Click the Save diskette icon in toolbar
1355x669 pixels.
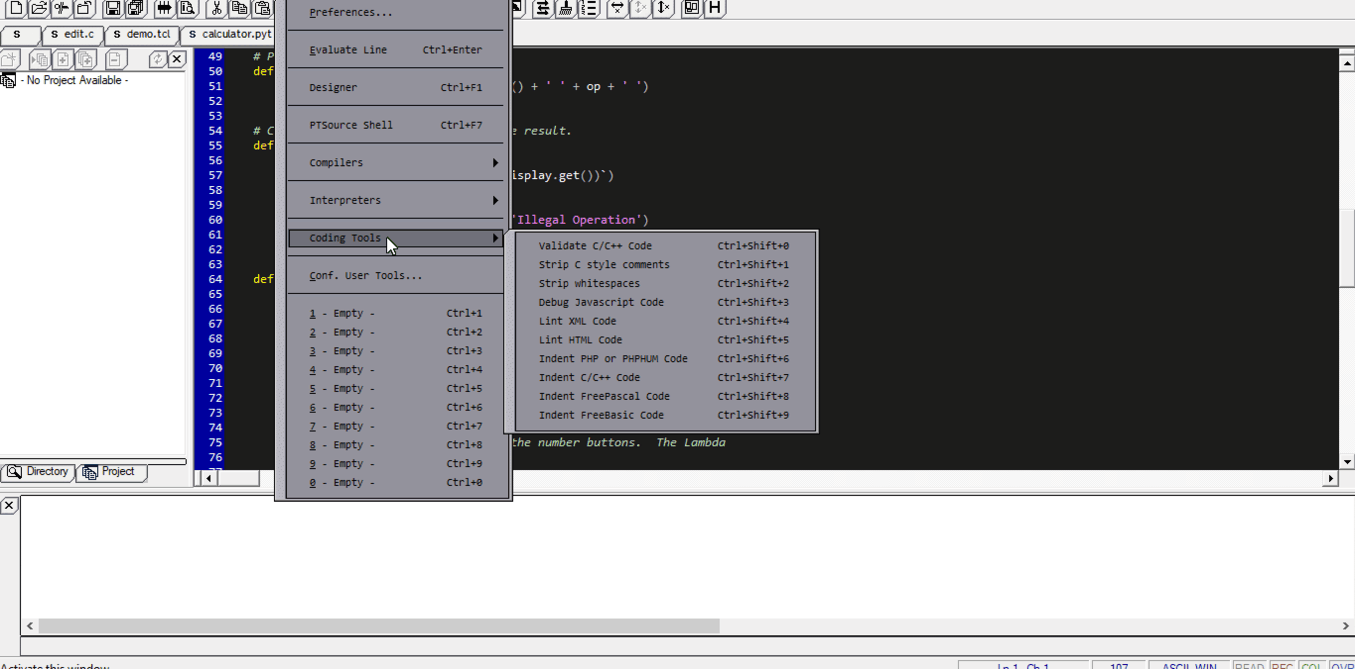[112, 9]
